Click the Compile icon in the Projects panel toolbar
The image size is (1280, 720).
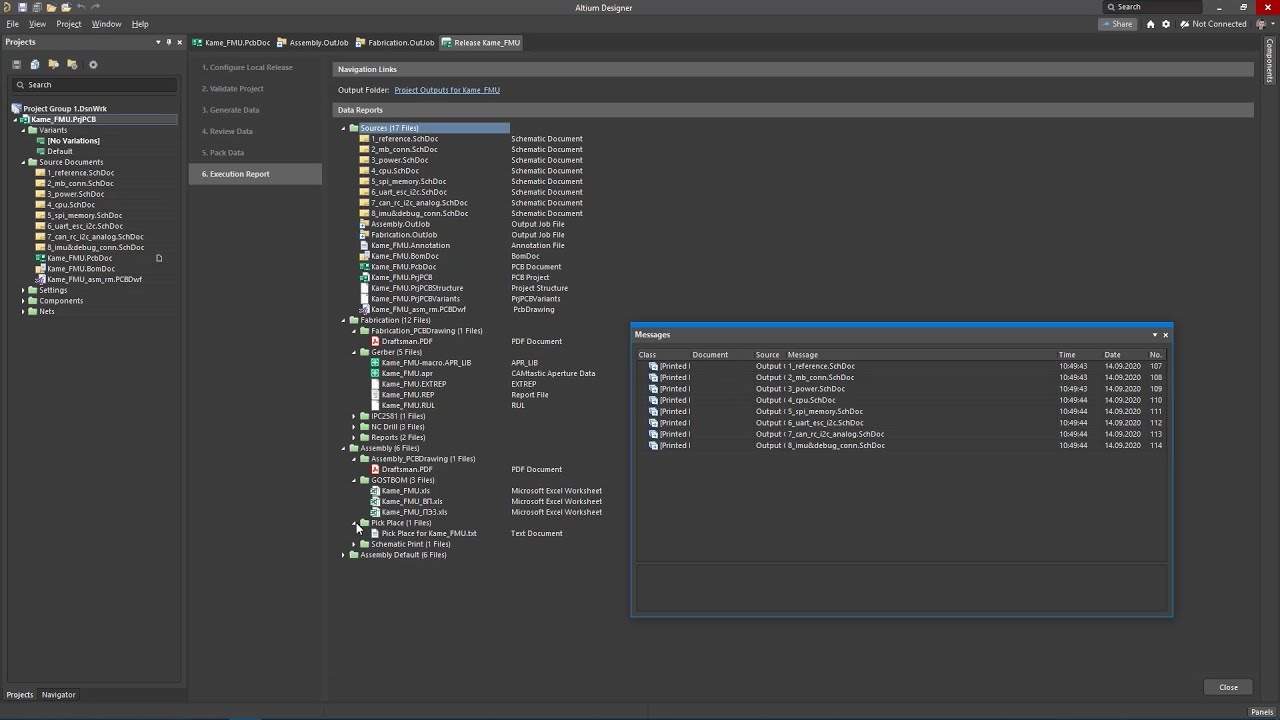click(35, 64)
